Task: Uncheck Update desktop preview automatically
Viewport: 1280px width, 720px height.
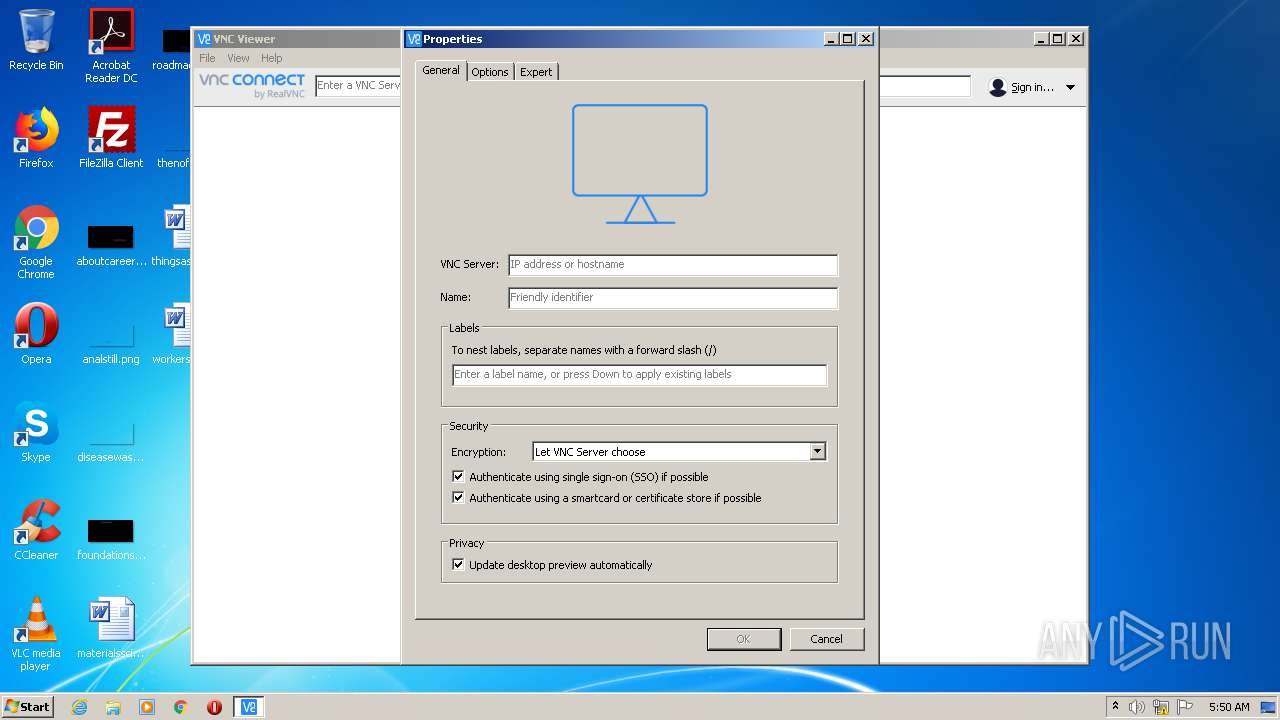Action: point(458,565)
